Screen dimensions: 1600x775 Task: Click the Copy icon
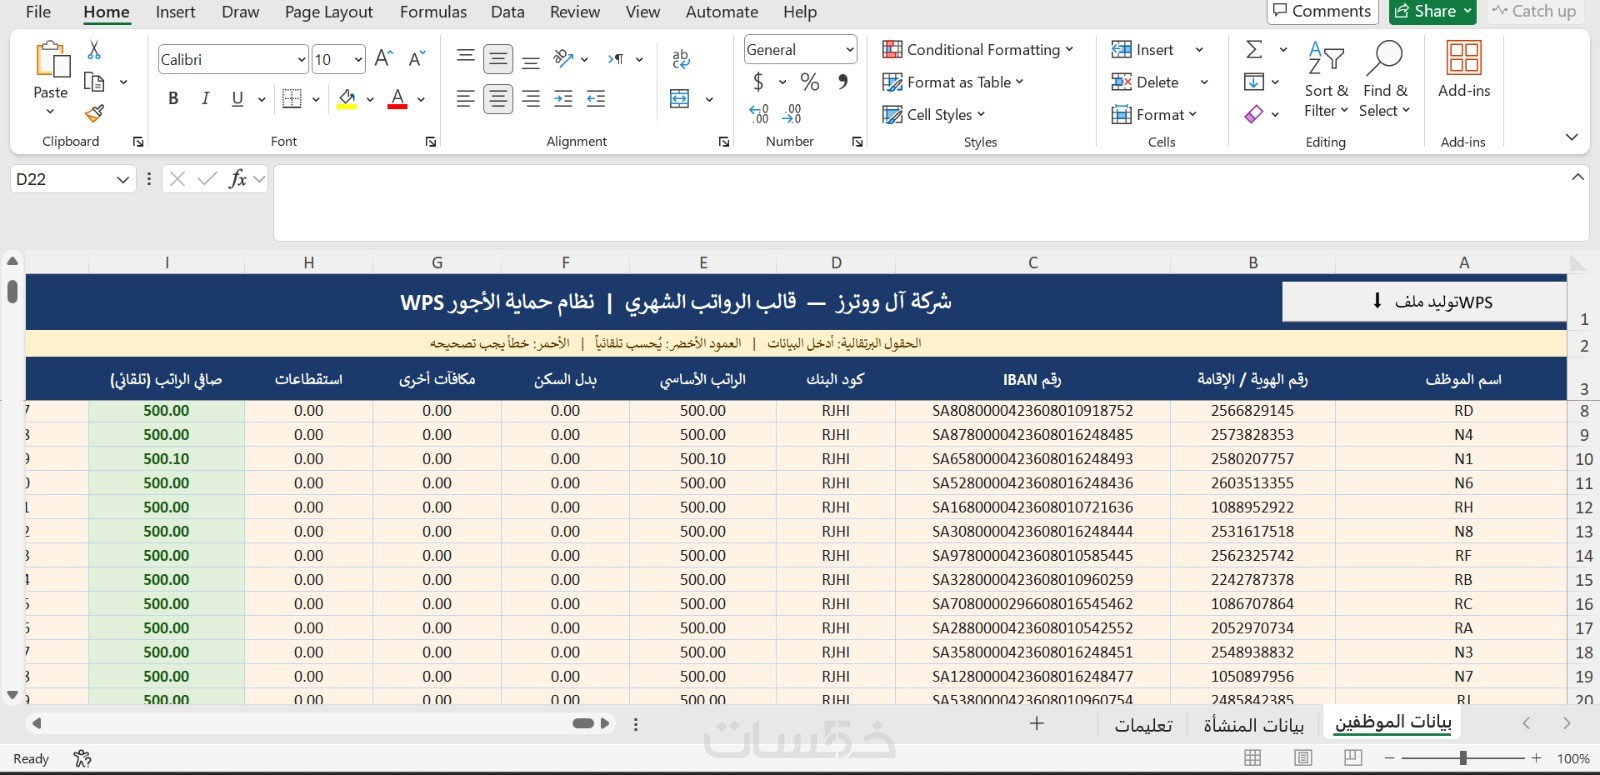[x=95, y=82]
